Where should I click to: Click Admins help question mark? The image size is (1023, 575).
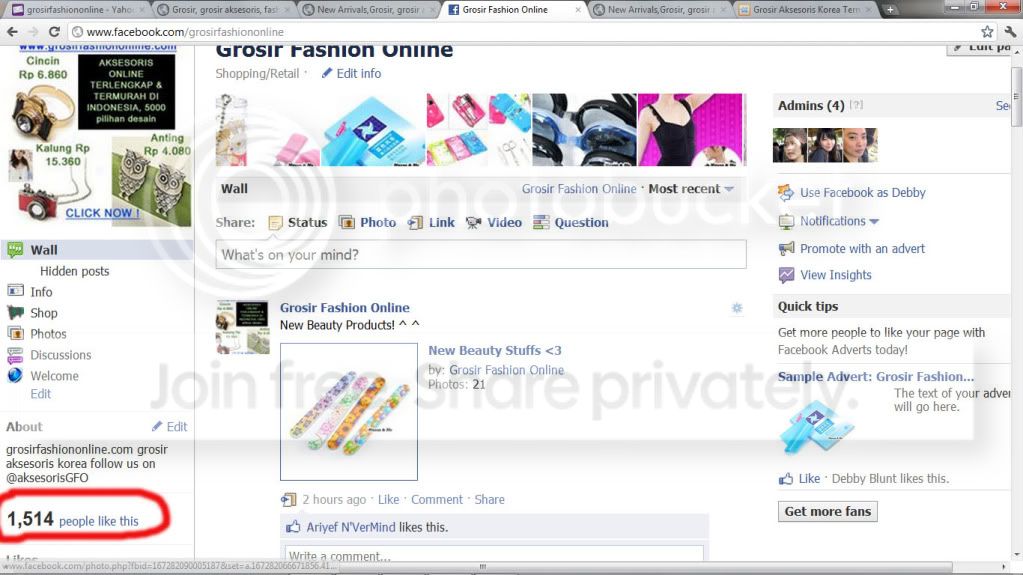(857, 105)
